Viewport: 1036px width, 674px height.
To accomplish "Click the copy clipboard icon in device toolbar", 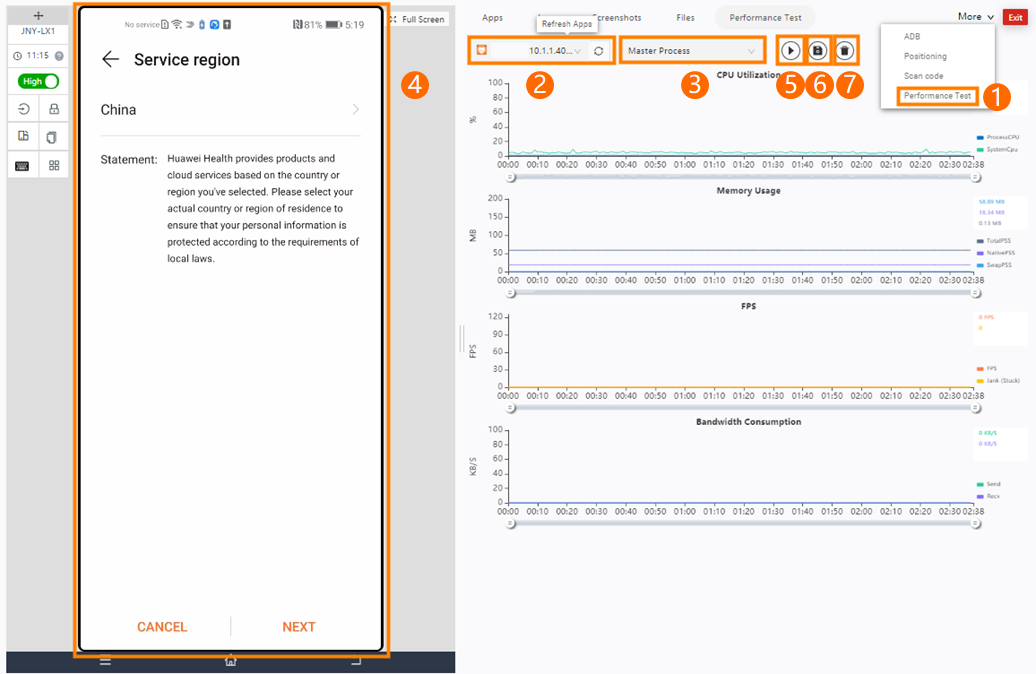I will click(x=52, y=137).
